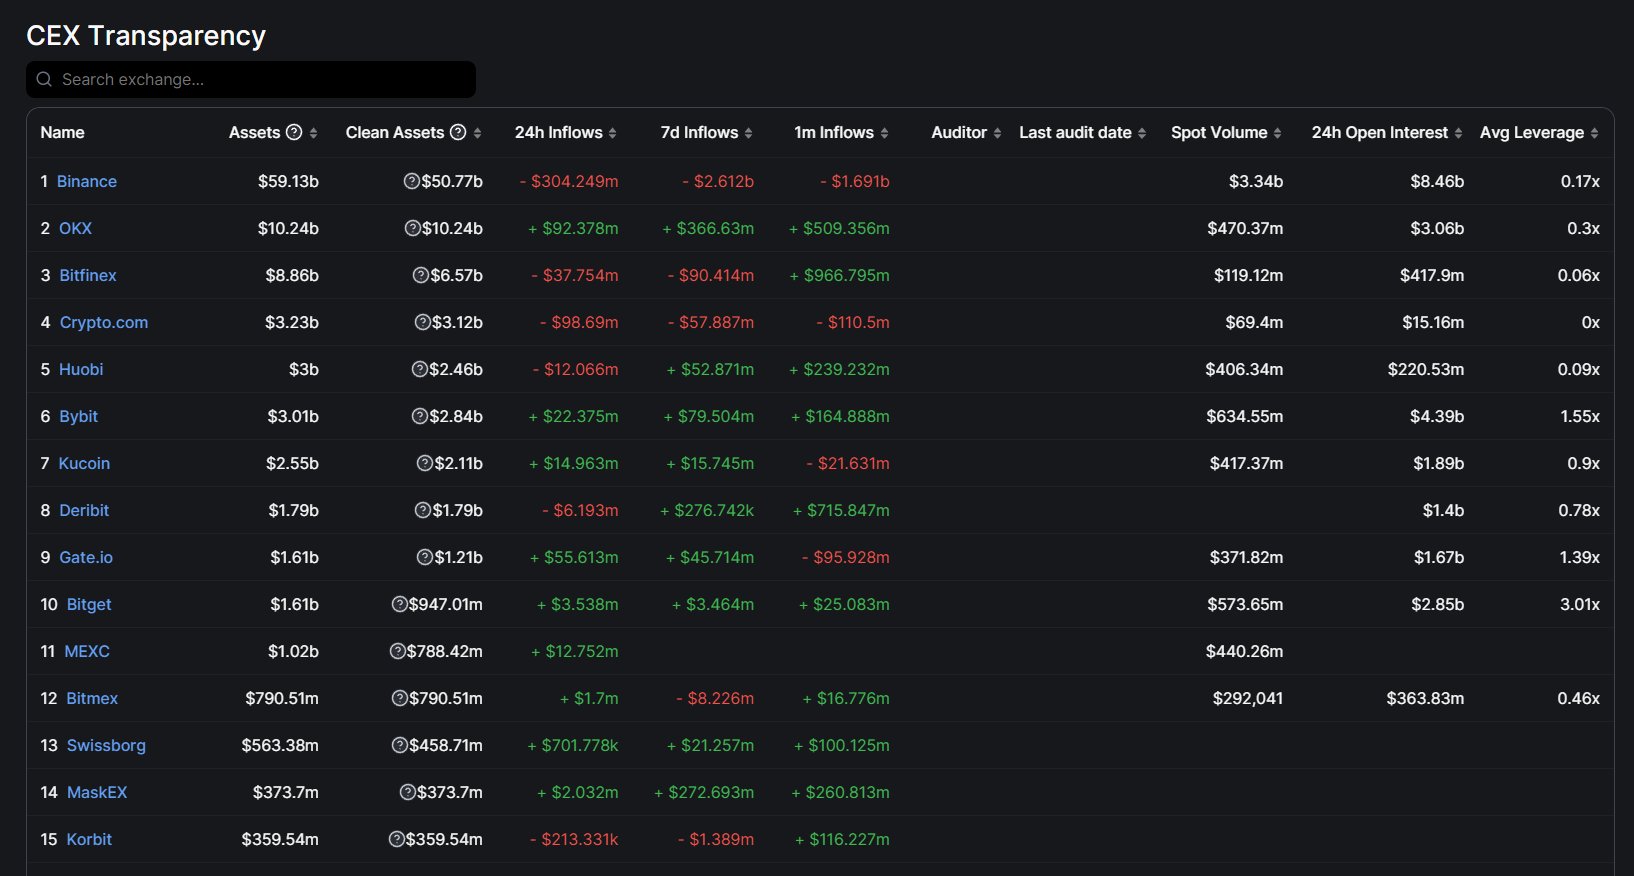Open the Bitfinex exchange link
Viewport: 1634px width, 876px height.
[x=88, y=275]
